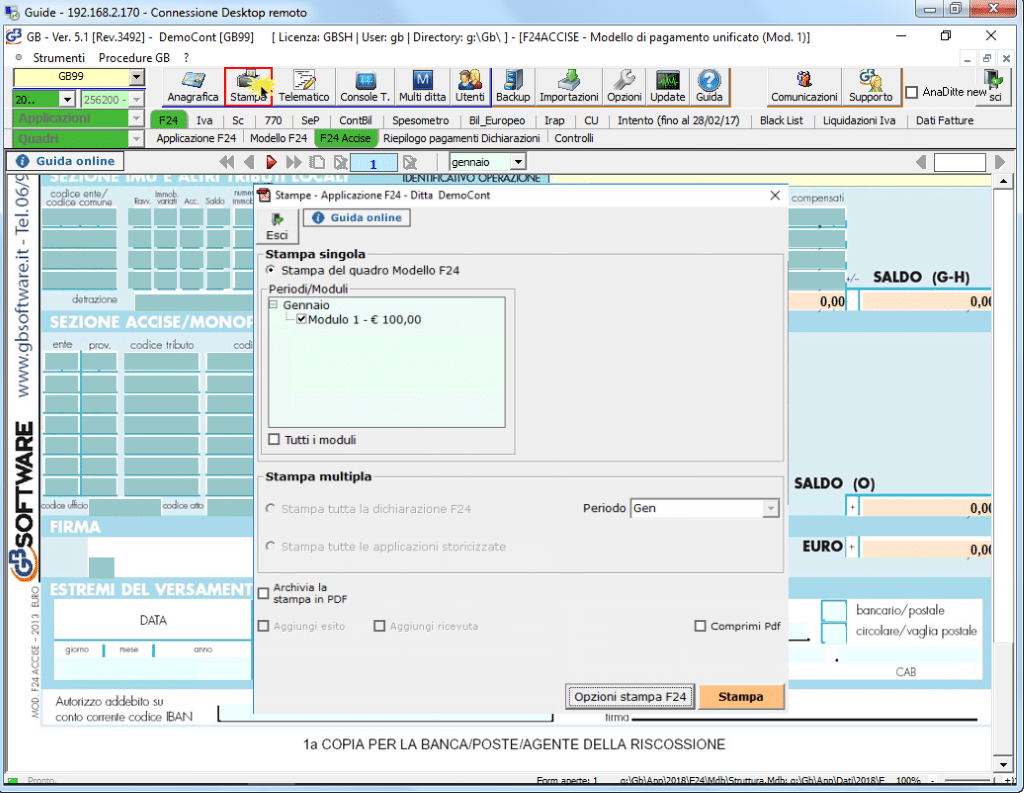Open the Strumenti menu
This screenshot has height=793, width=1024.
pos(59,58)
